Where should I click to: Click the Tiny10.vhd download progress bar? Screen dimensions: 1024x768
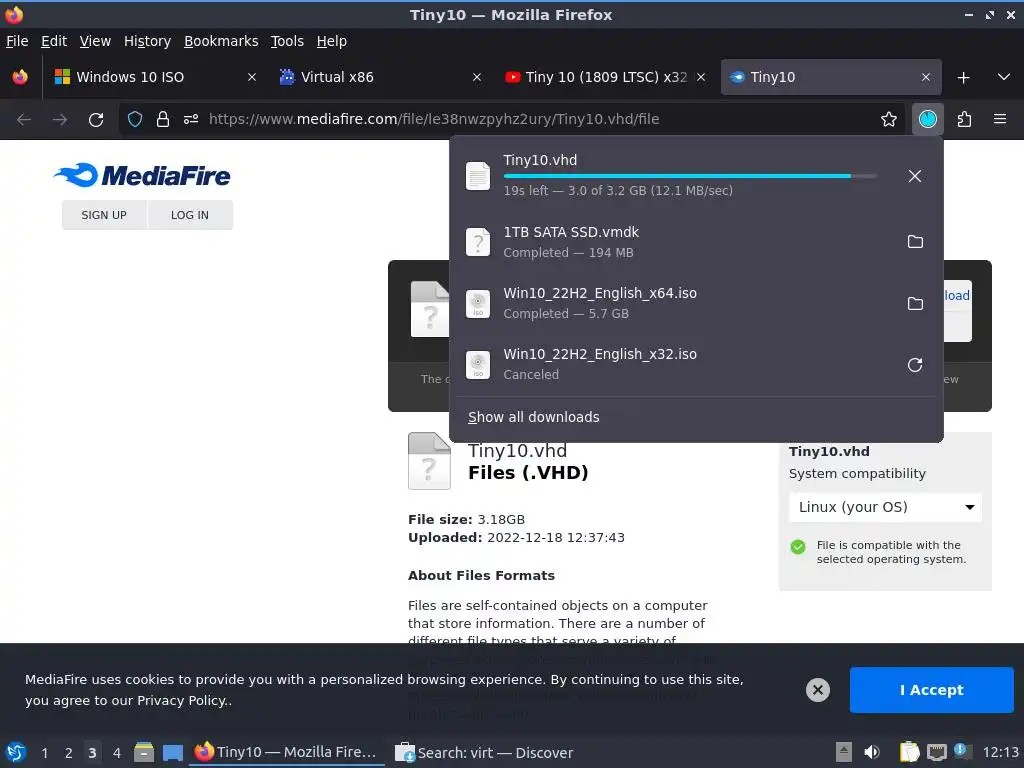pos(690,176)
